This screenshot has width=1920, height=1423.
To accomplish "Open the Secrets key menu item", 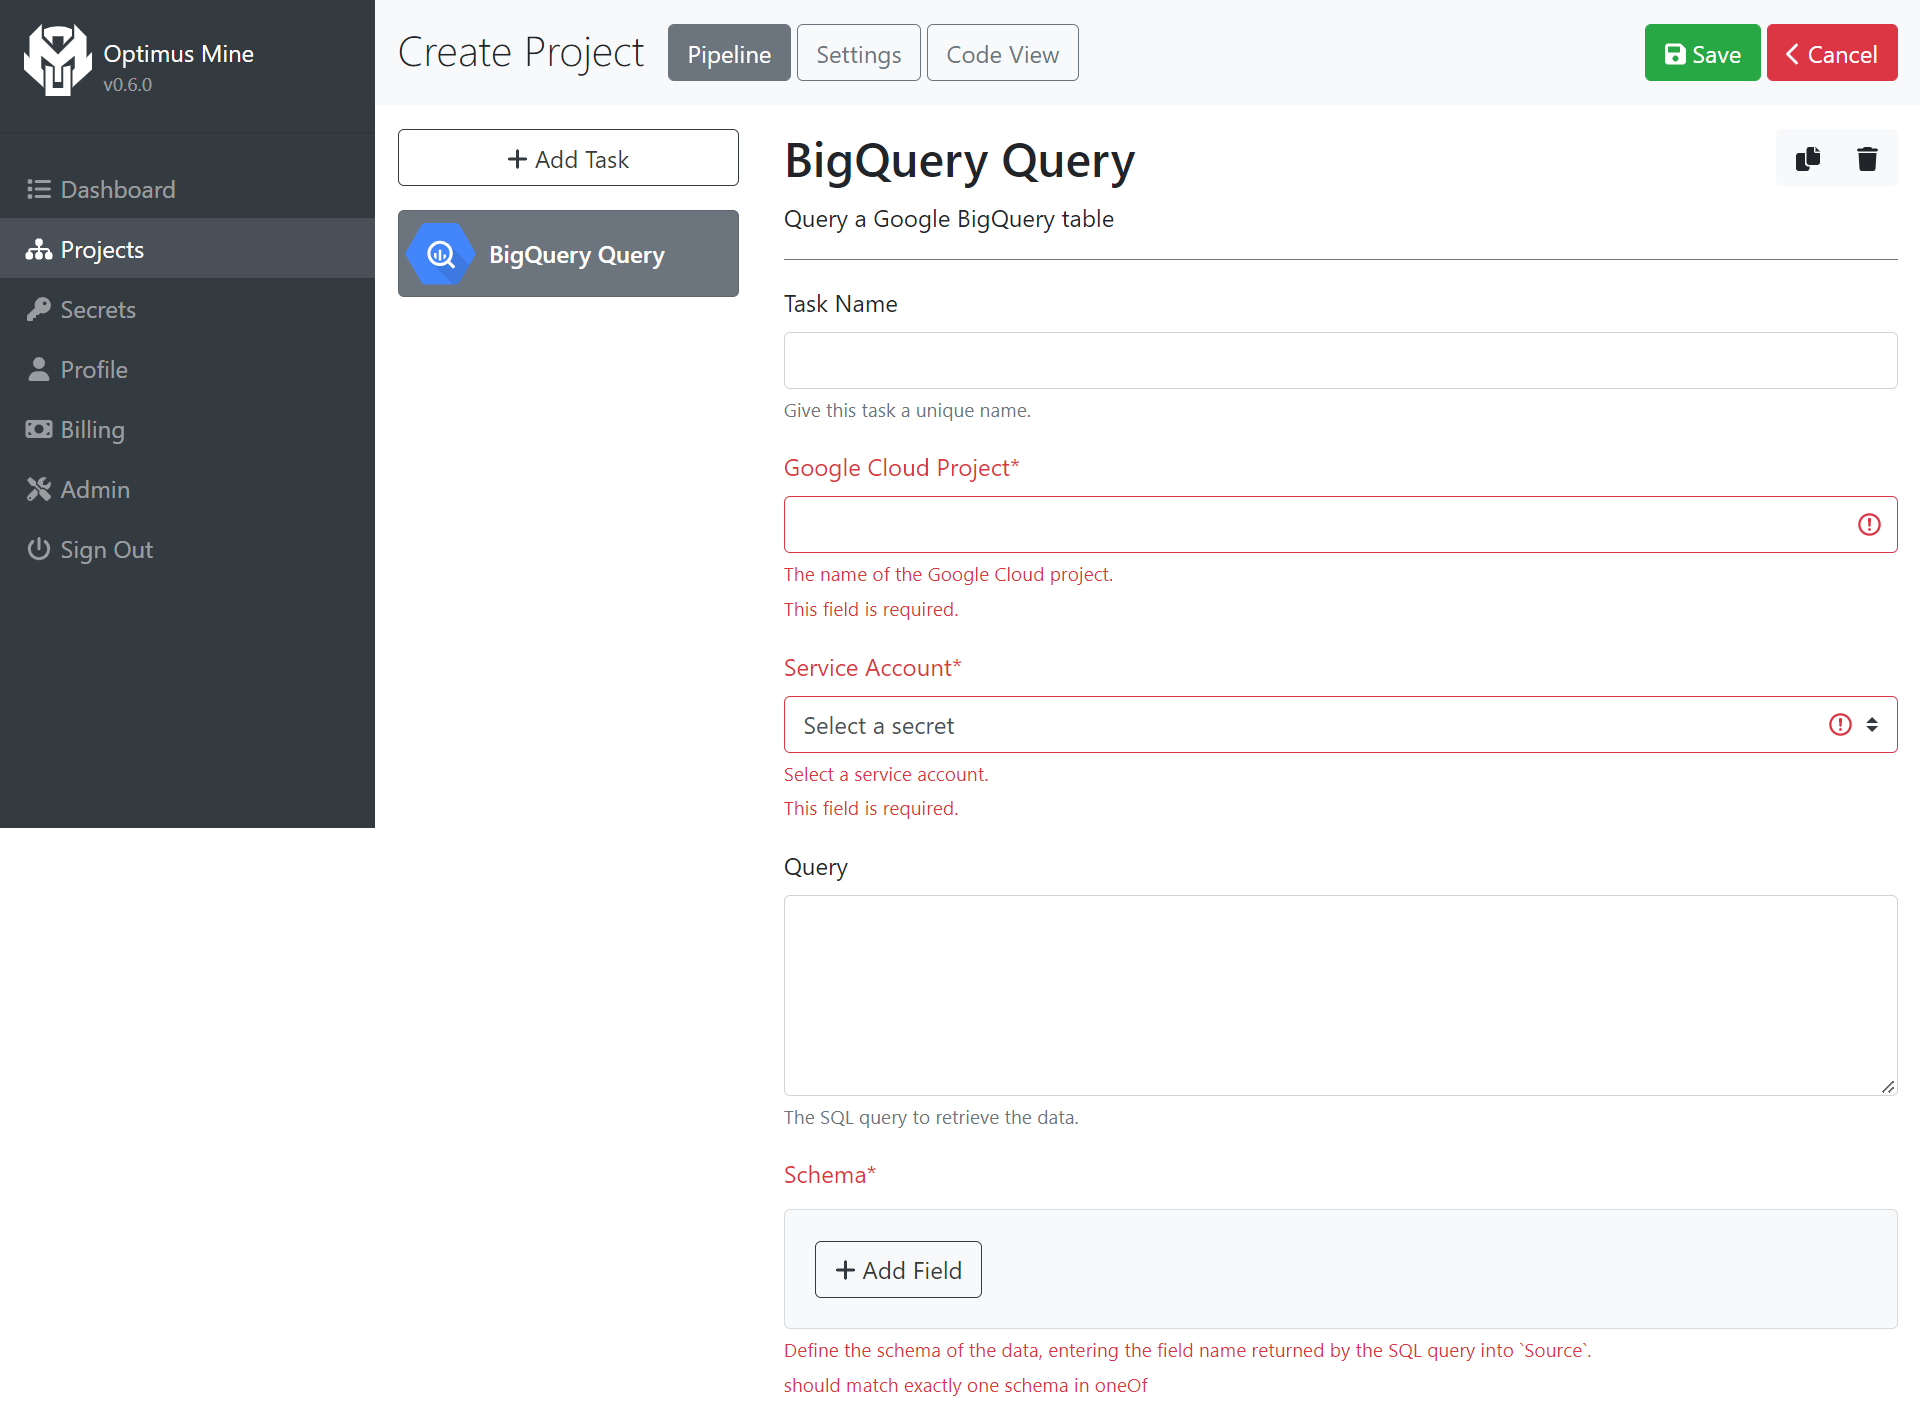I will [x=97, y=309].
